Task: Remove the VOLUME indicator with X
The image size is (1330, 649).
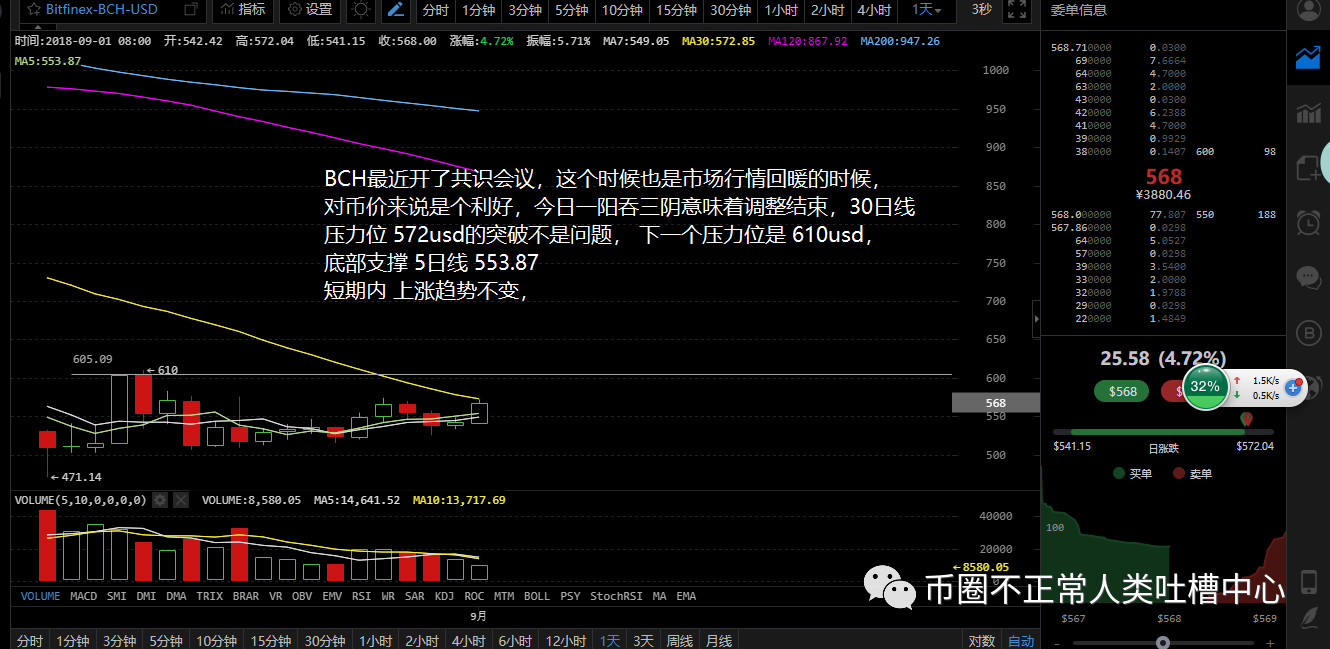Action: click(181, 499)
